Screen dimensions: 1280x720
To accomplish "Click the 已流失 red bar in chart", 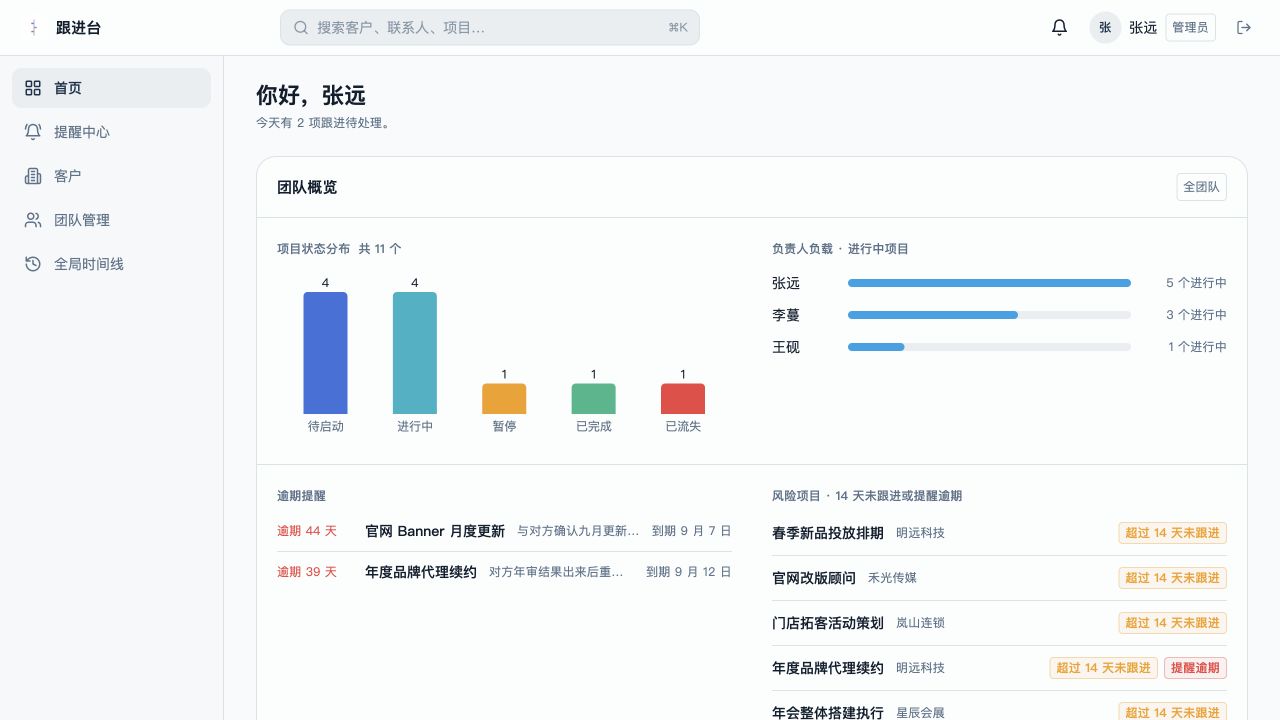I will [683, 399].
